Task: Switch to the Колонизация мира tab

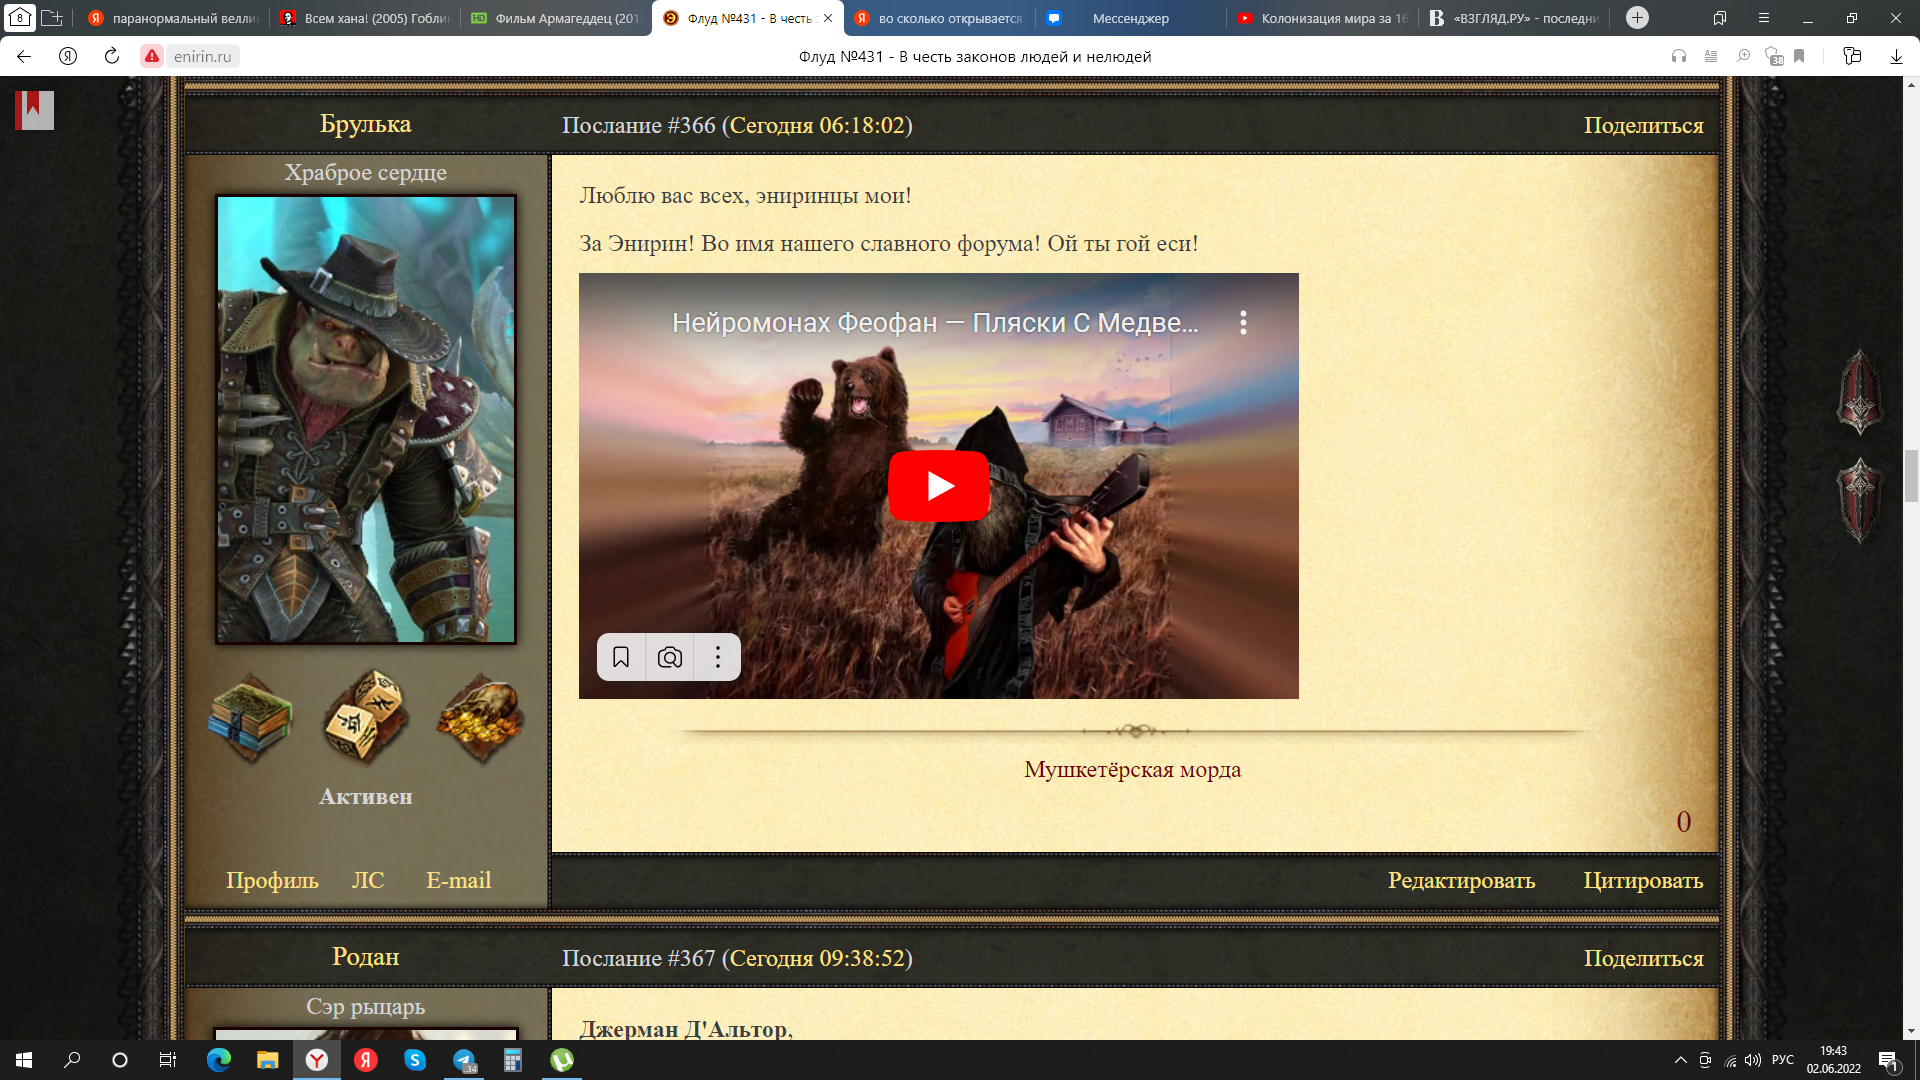Action: [1322, 18]
